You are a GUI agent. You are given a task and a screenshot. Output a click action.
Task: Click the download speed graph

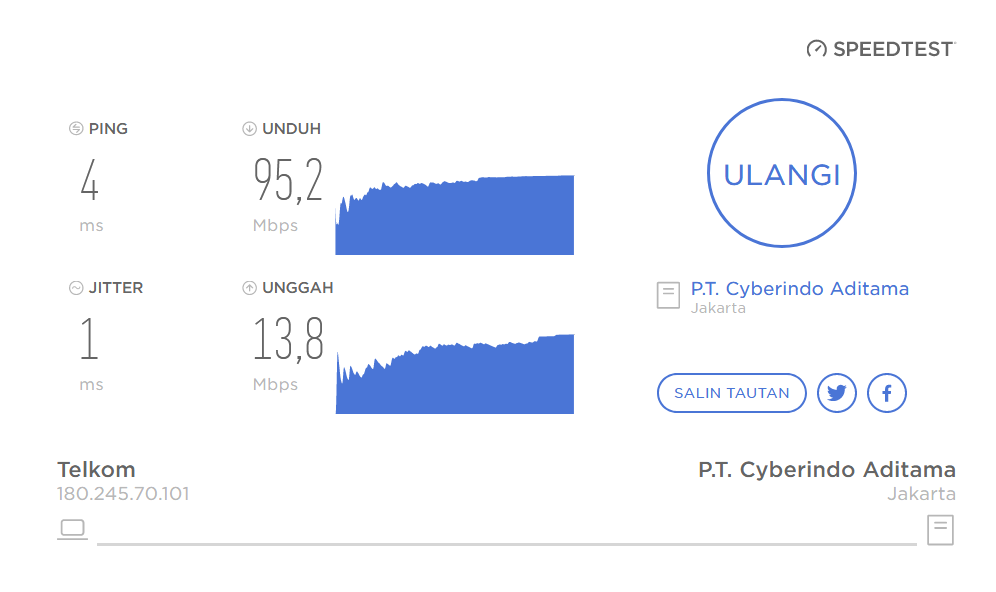coord(455,216)
